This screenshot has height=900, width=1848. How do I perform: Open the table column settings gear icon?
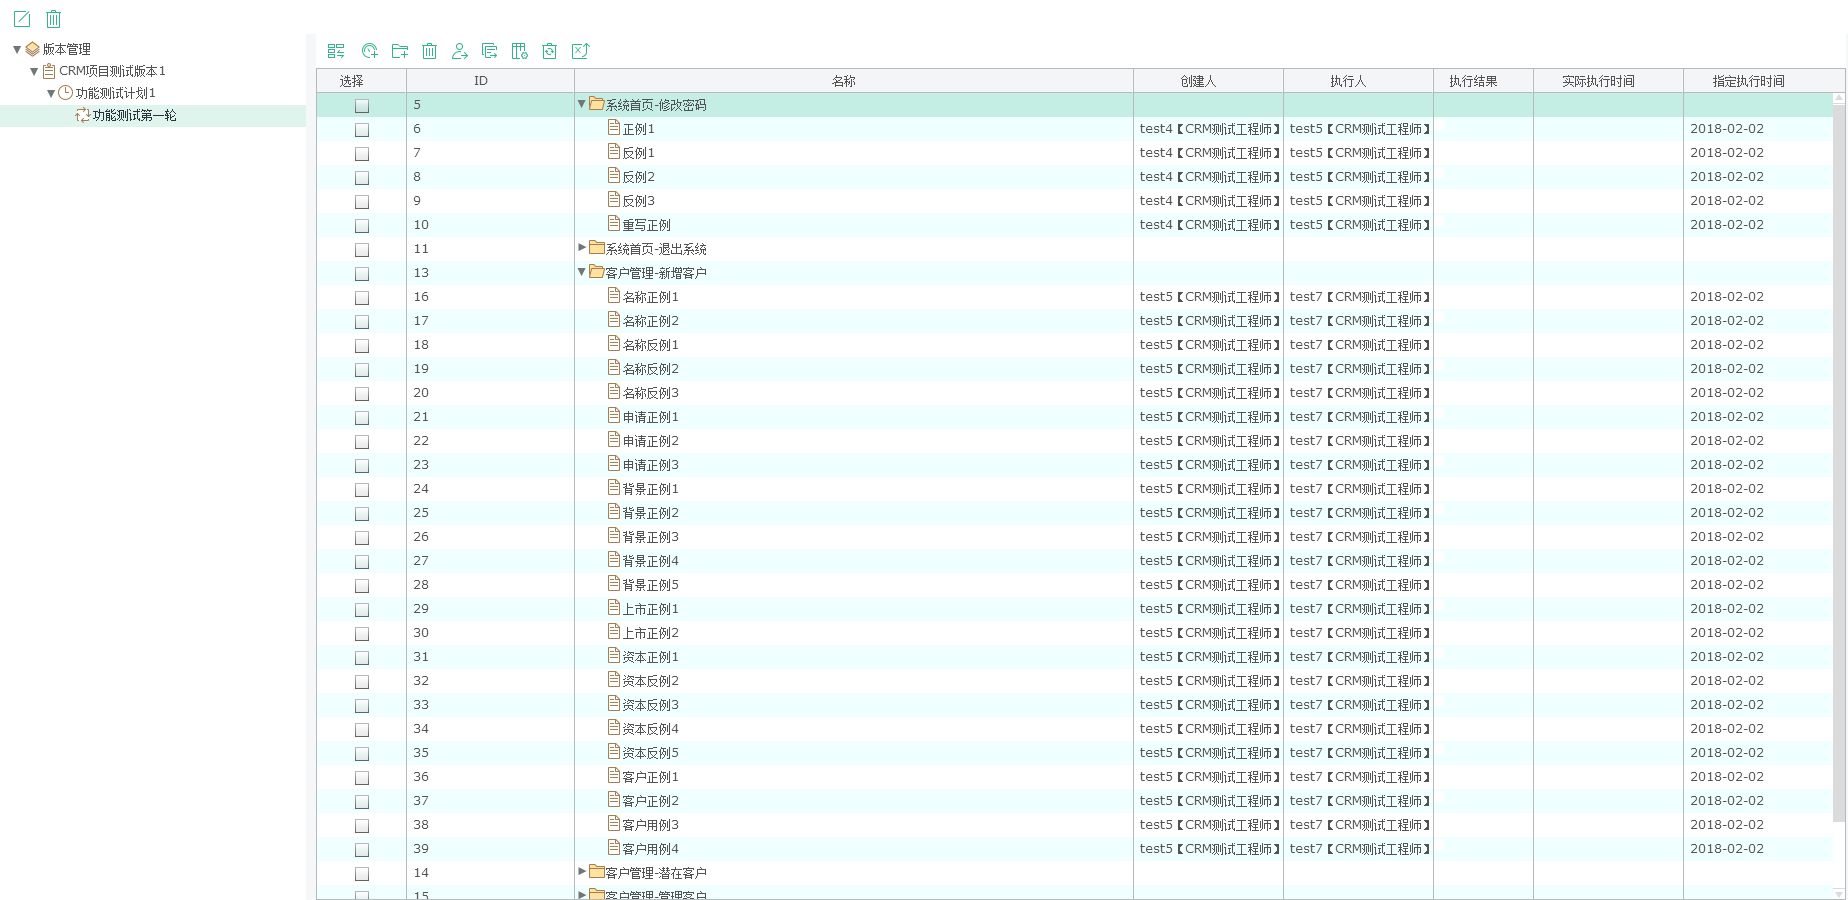tap(519, 51)
